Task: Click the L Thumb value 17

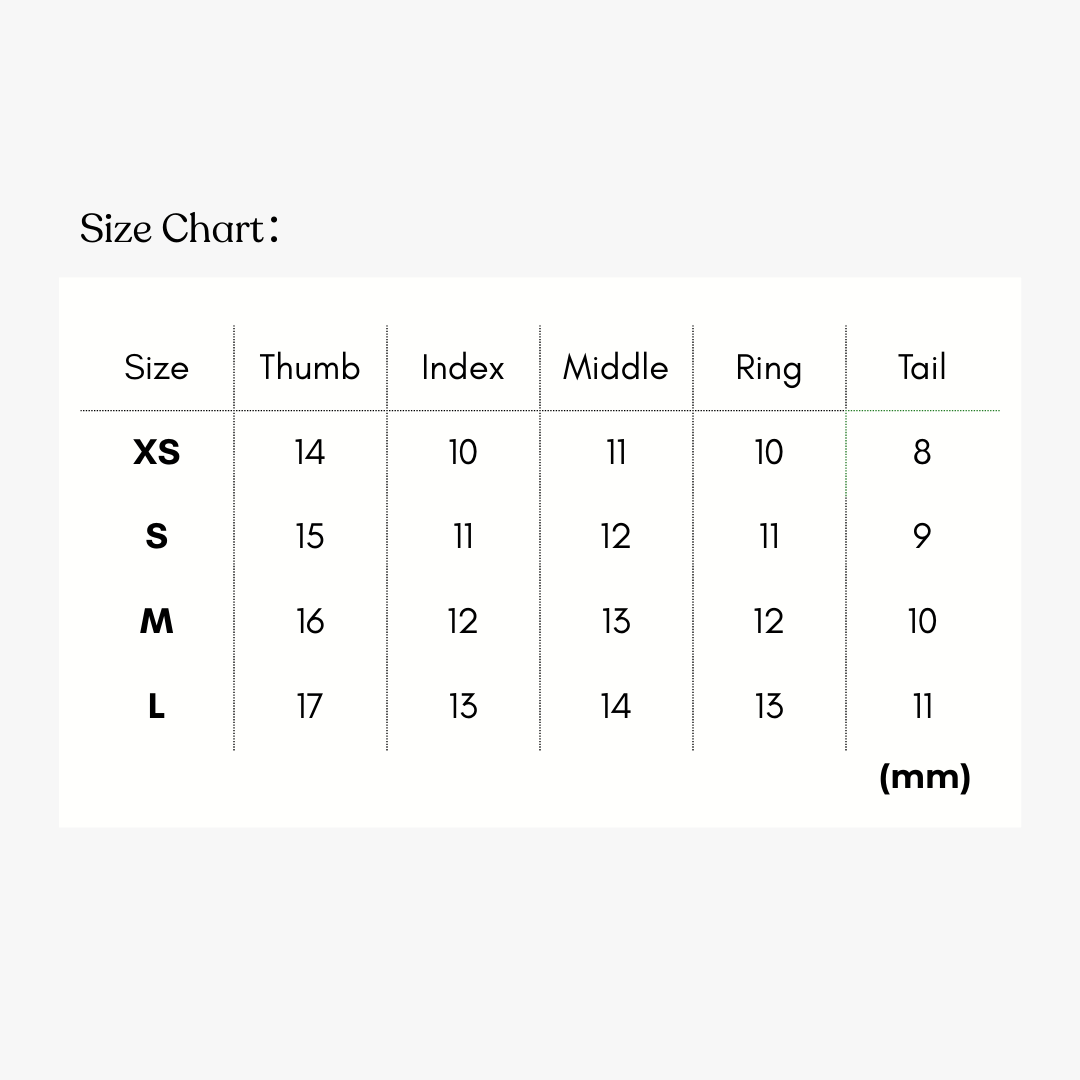Action: click(310, 707)
